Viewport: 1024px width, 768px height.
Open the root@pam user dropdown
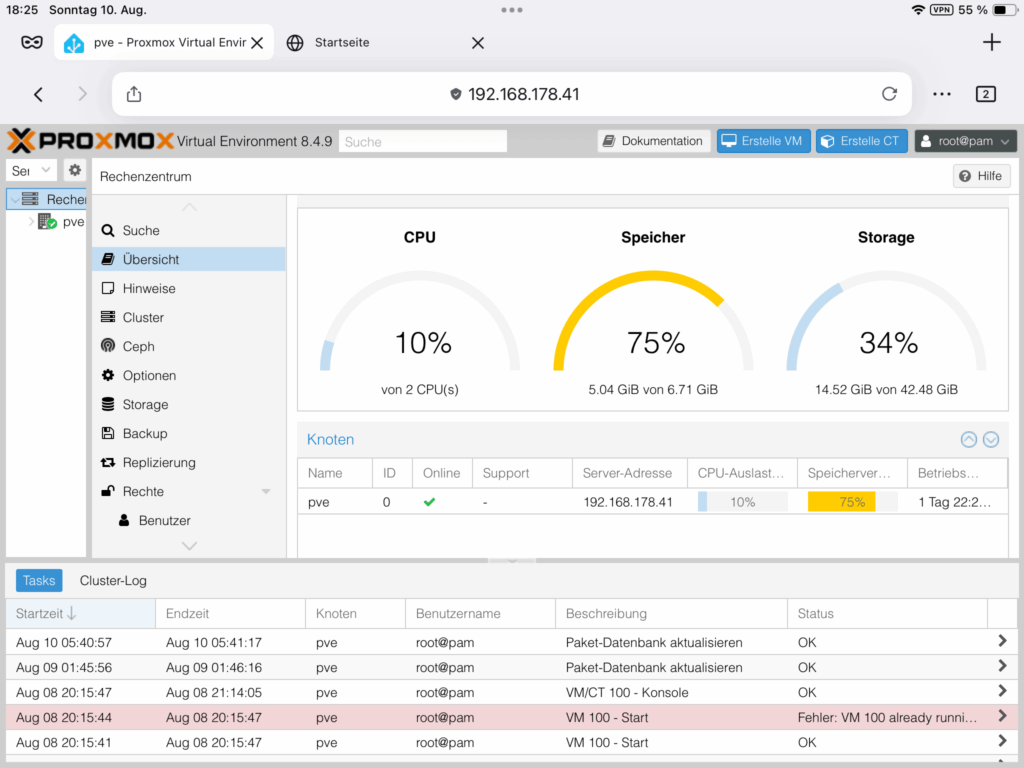pos(966,141)
